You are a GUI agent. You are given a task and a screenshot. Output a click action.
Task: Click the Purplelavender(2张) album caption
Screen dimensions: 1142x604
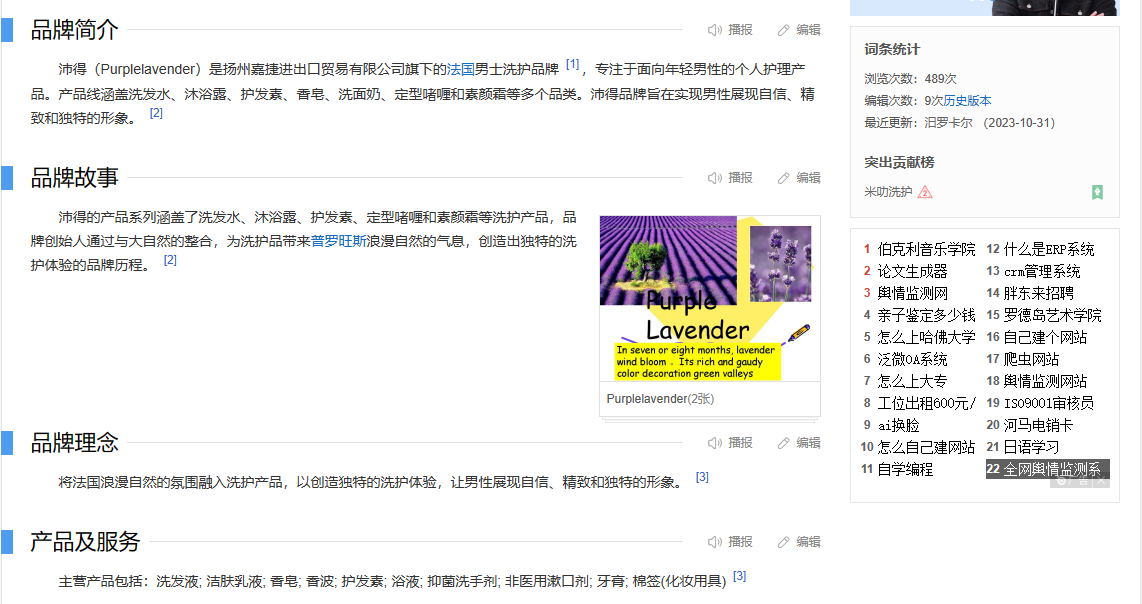[x=661, y=399]
